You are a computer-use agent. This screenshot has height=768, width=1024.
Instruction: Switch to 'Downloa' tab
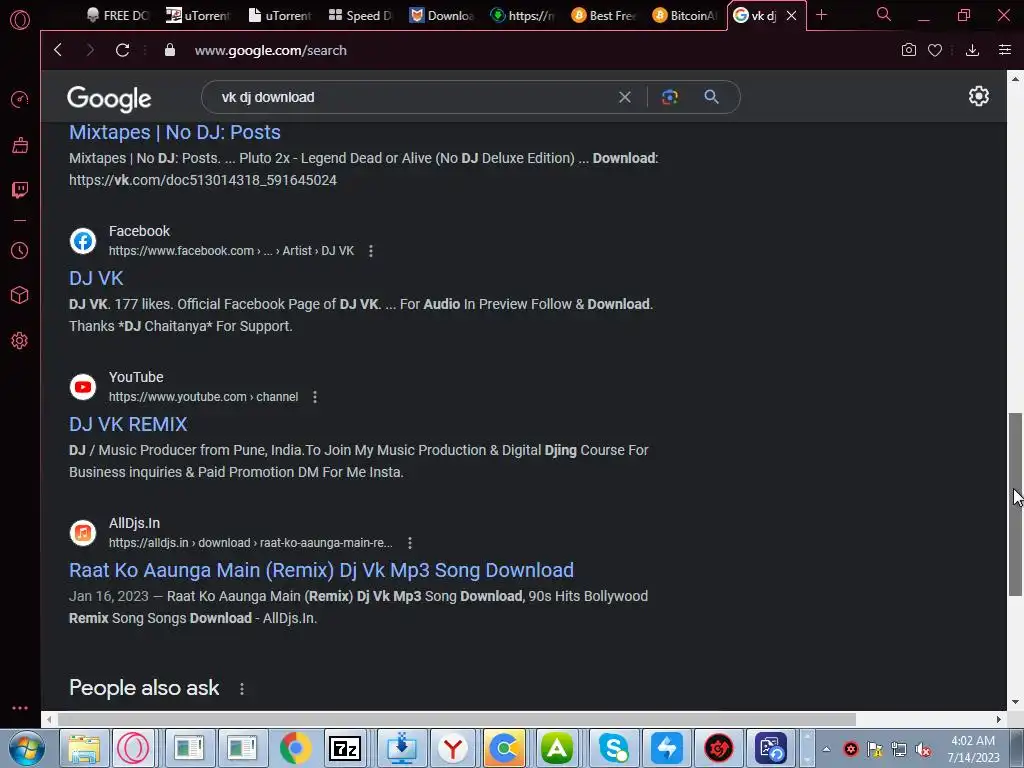(x=442, y=15)
